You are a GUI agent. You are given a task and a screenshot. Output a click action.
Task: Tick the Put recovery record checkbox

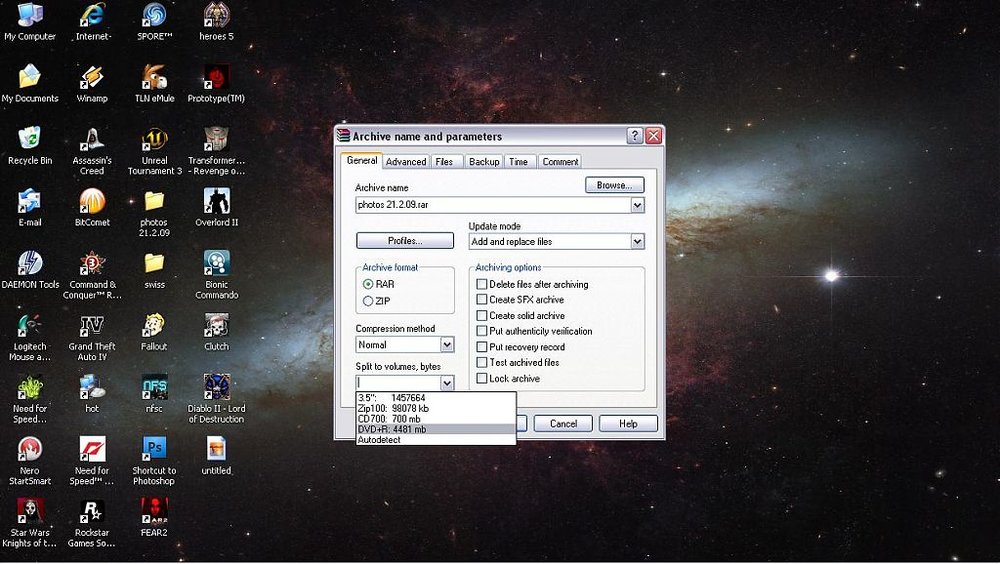[x=482, y=347]
